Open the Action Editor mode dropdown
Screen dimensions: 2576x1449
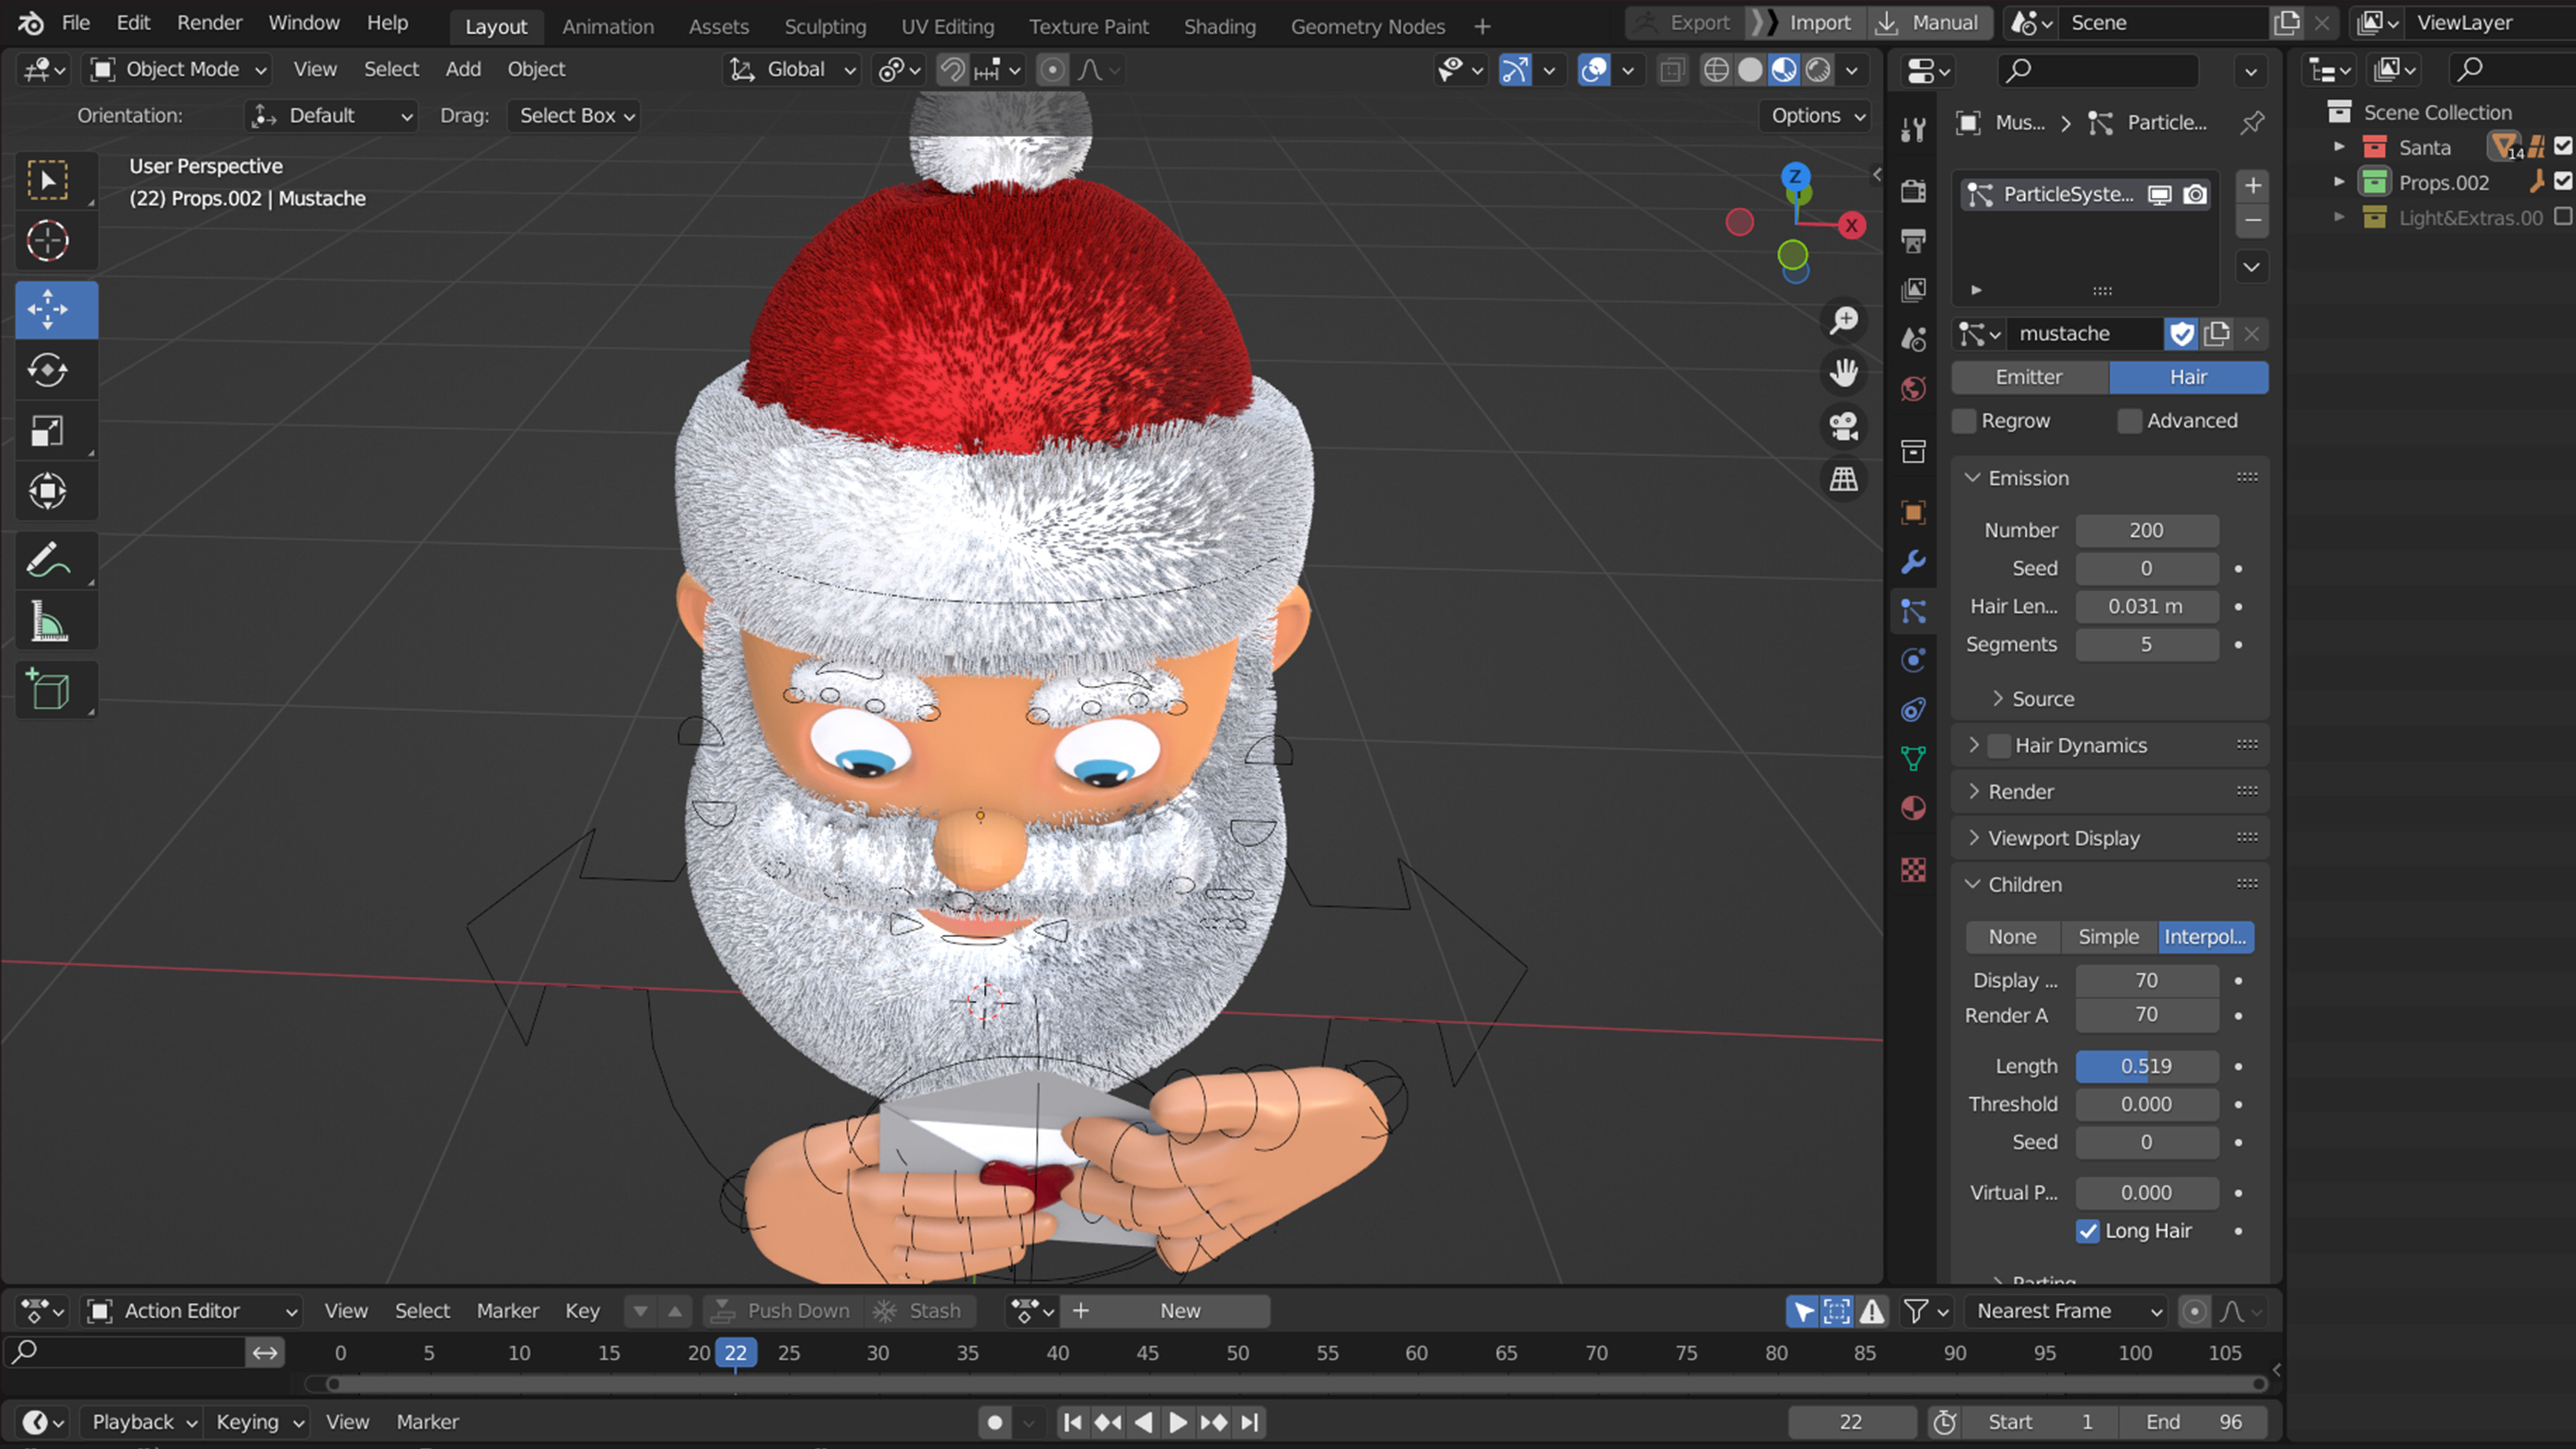pos(193,1311)
